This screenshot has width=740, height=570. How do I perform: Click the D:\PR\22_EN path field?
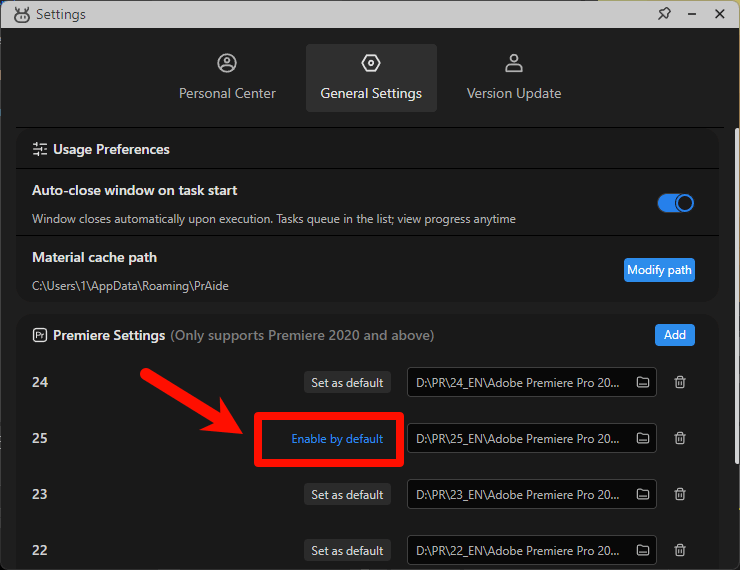pyautogui.click(x=531, y=550)
